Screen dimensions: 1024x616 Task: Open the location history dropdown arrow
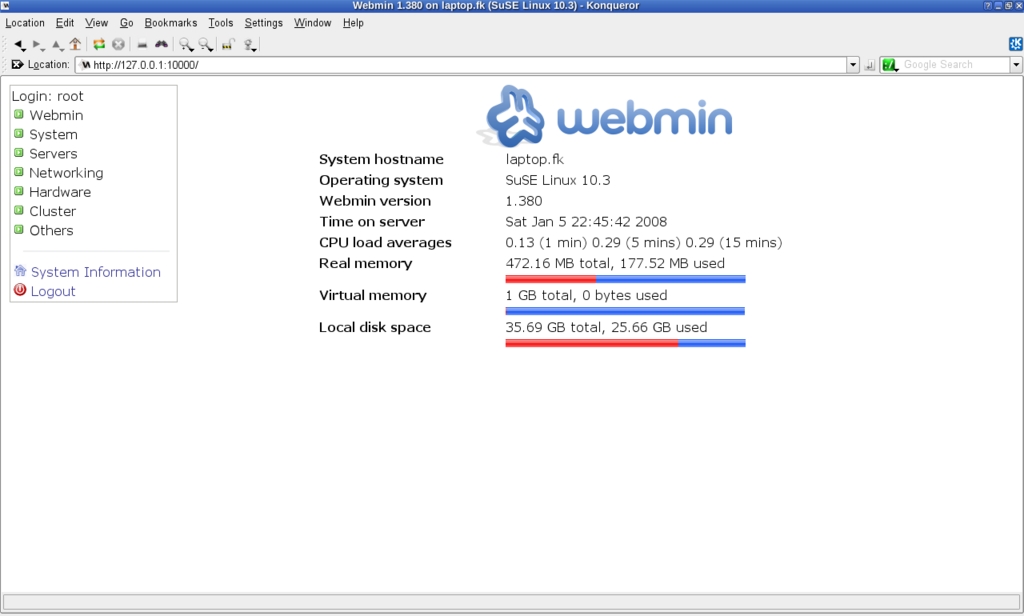tap(853, 65)
